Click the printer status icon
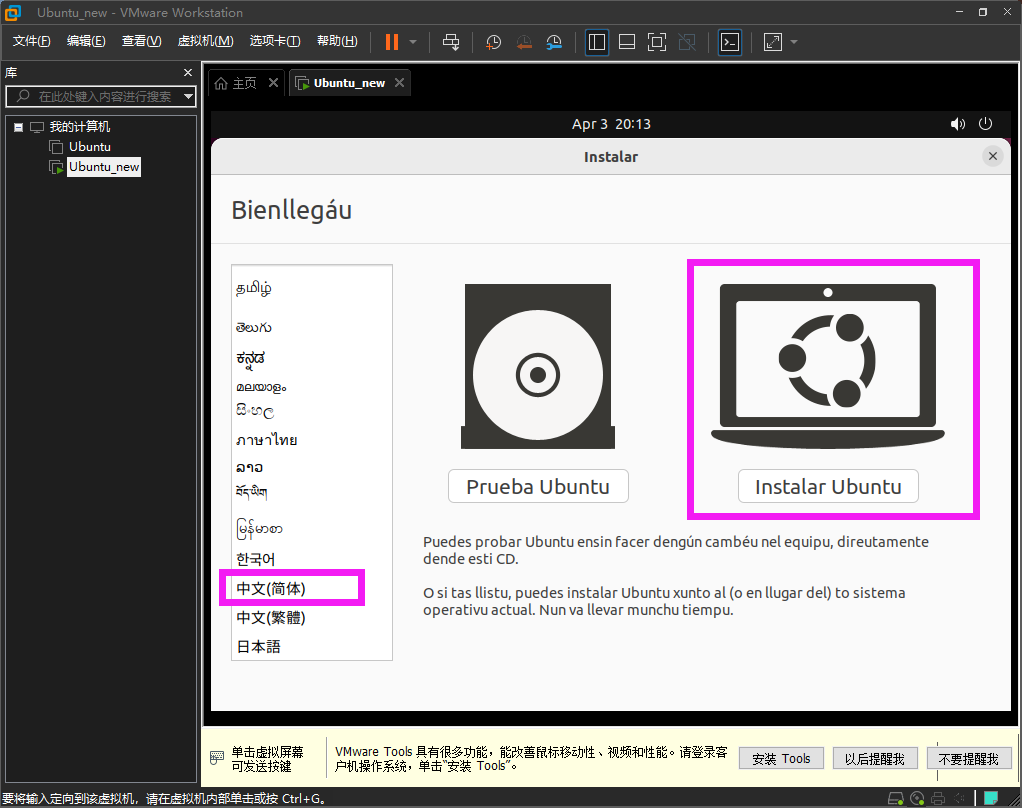The width and height of the screenshot is (1022, 808). tap(938, 798)
